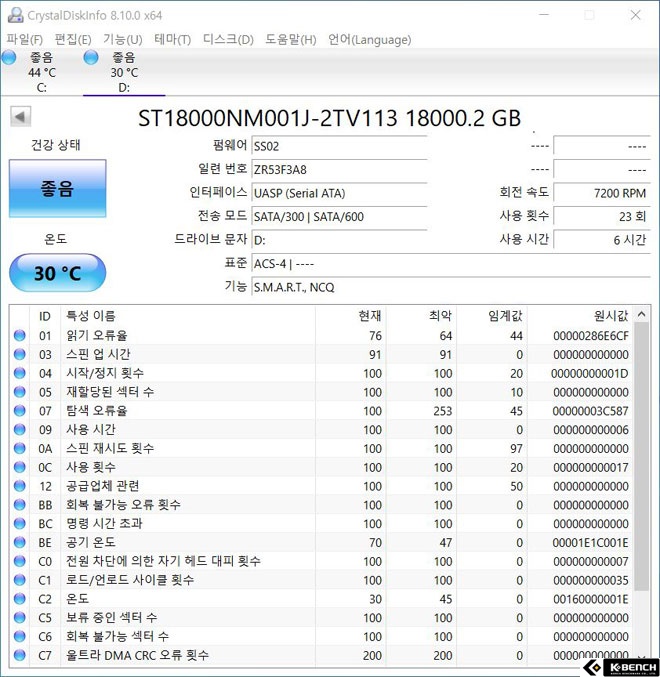Click the 30 °C temperature button
The width and height of the screenshot is (660, 677).
pos(57,273)
